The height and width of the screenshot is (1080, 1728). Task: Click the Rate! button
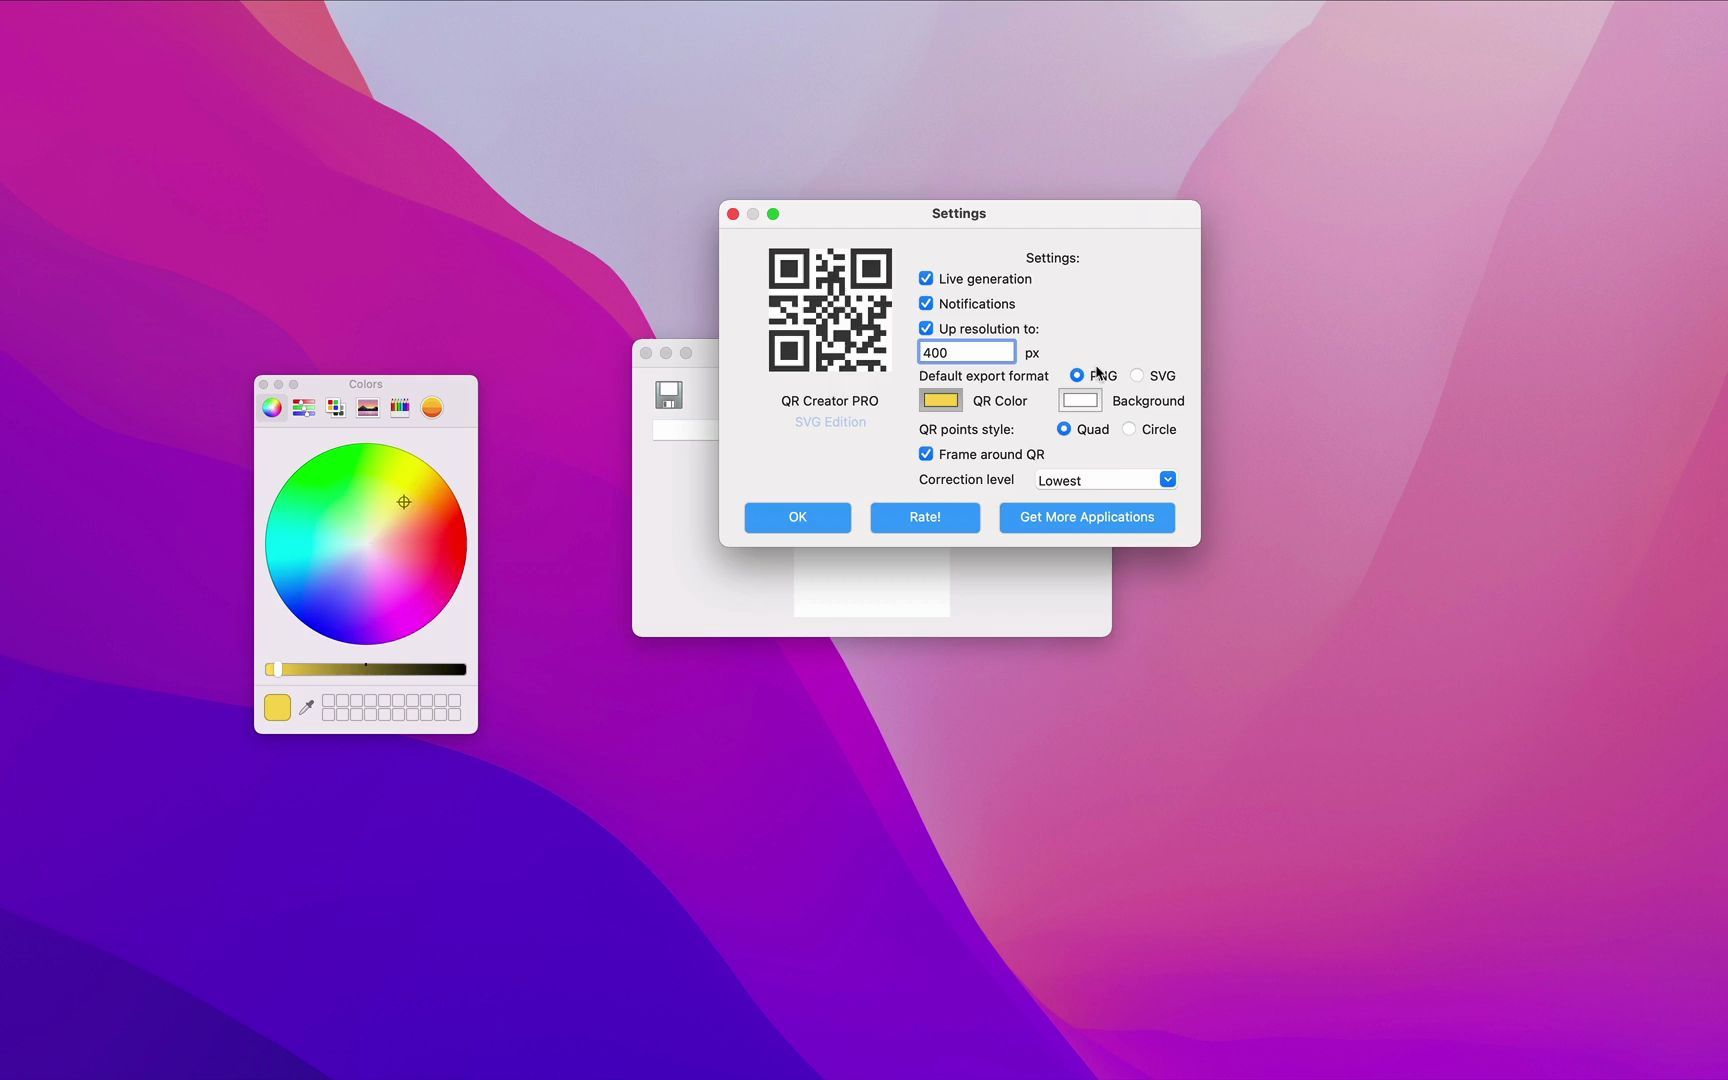[x=925, y=517]
